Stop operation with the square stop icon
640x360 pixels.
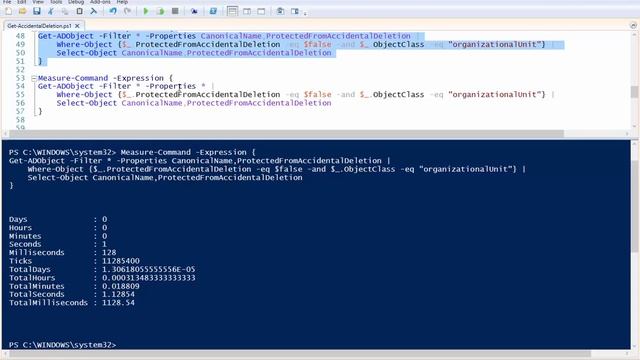pyautogui.click(x=175, y=11)
